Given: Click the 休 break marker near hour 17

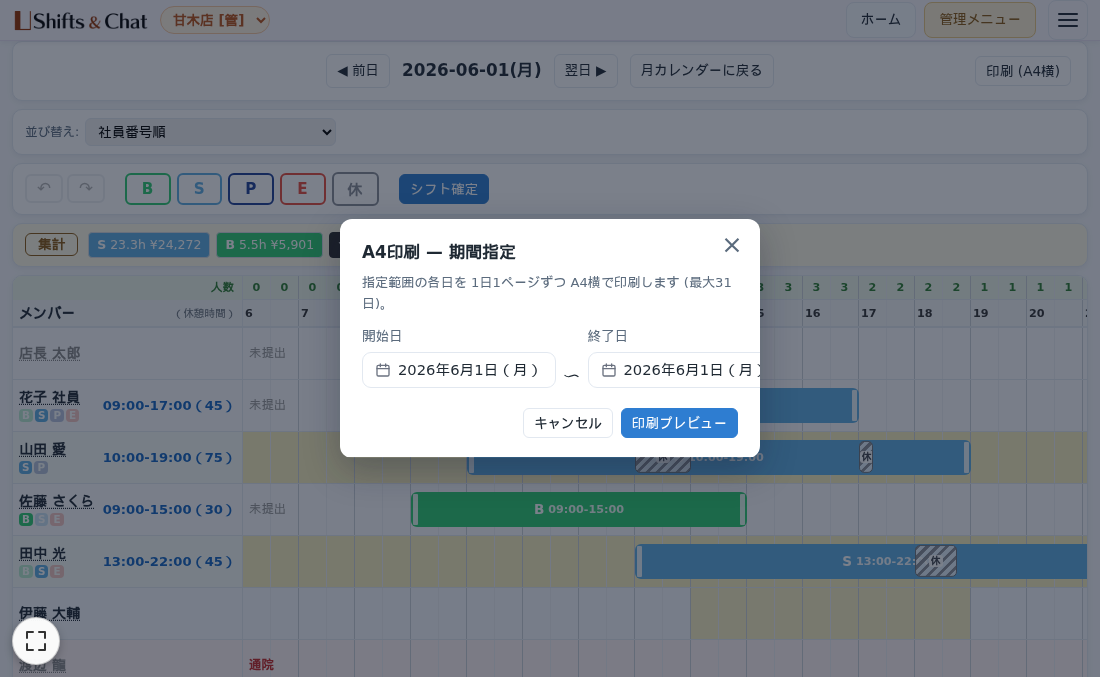Looking at the screenshot, I should (x=866, y=457).
